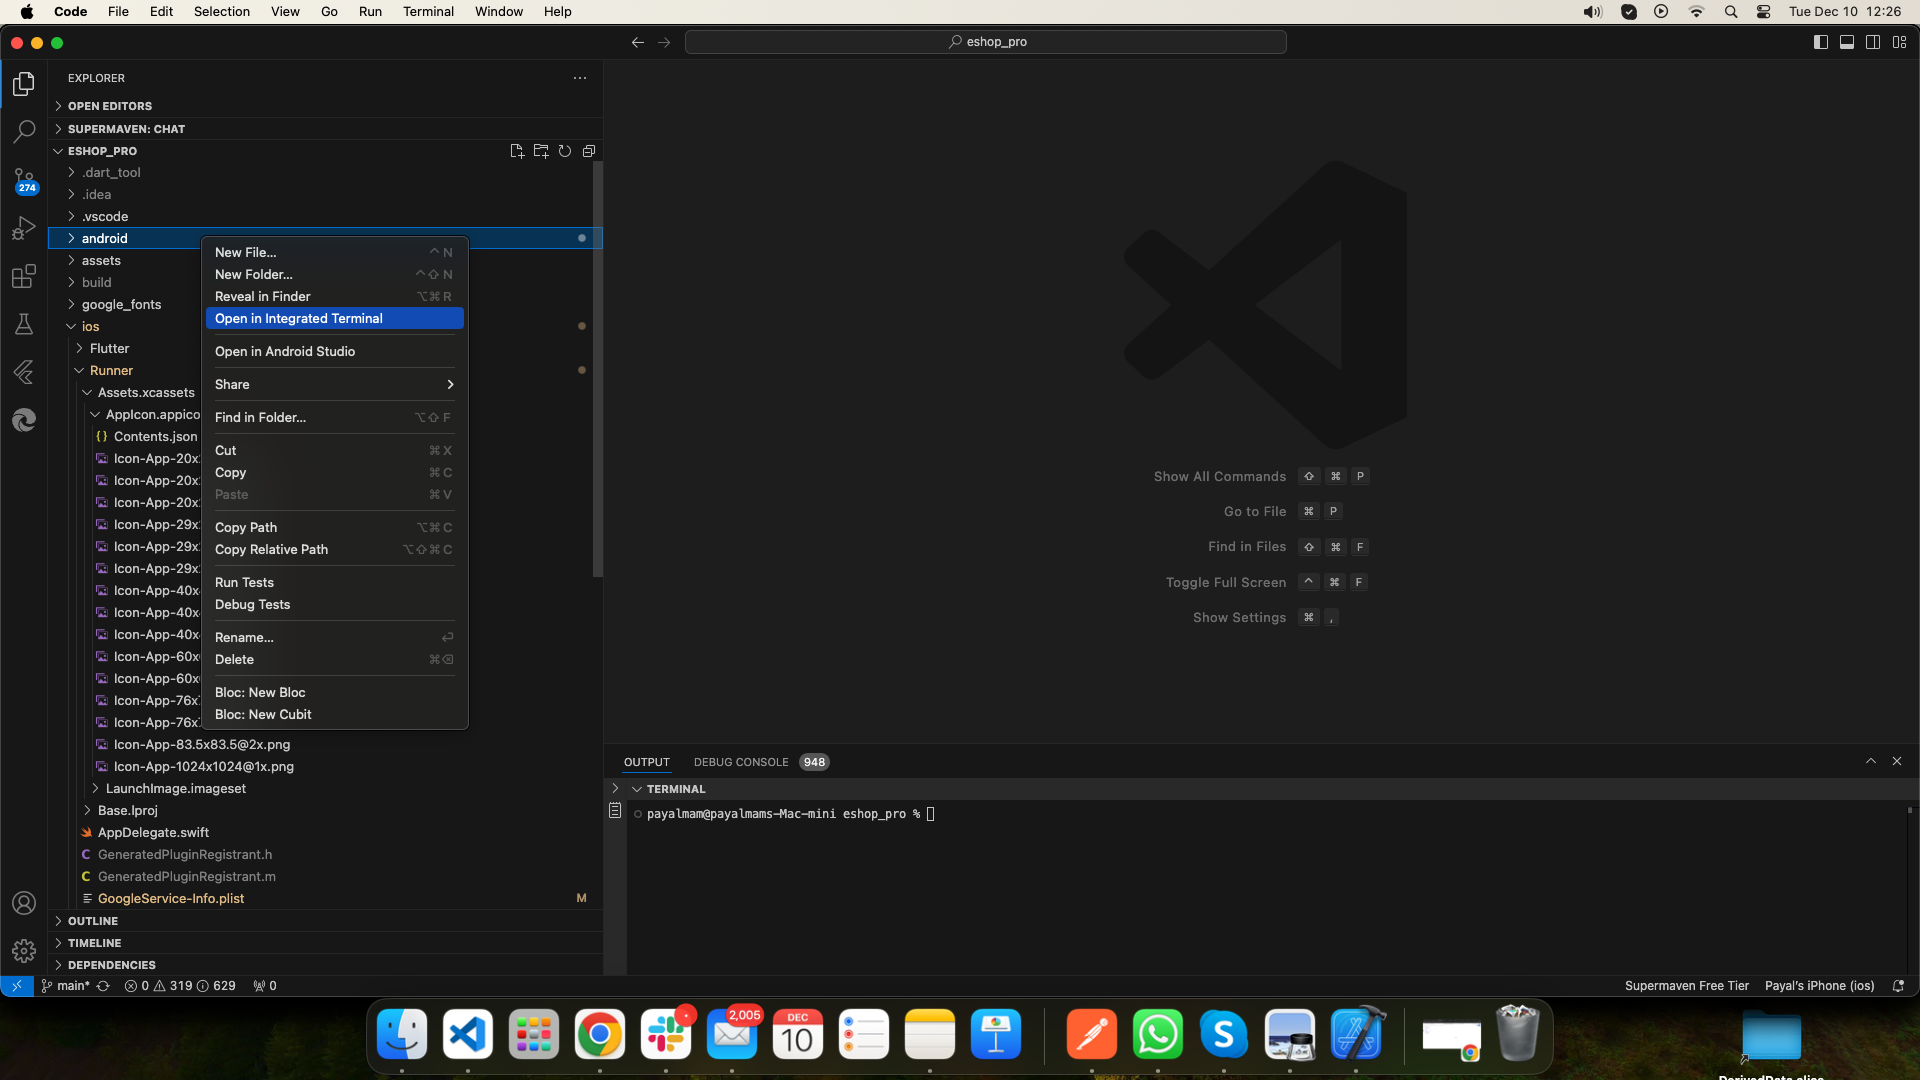This screenshot has height=1080, width=1920.
Task: Click the Accounts icon at bottom of sidebar
Action: pyautogui.click(x=24, y=903)
